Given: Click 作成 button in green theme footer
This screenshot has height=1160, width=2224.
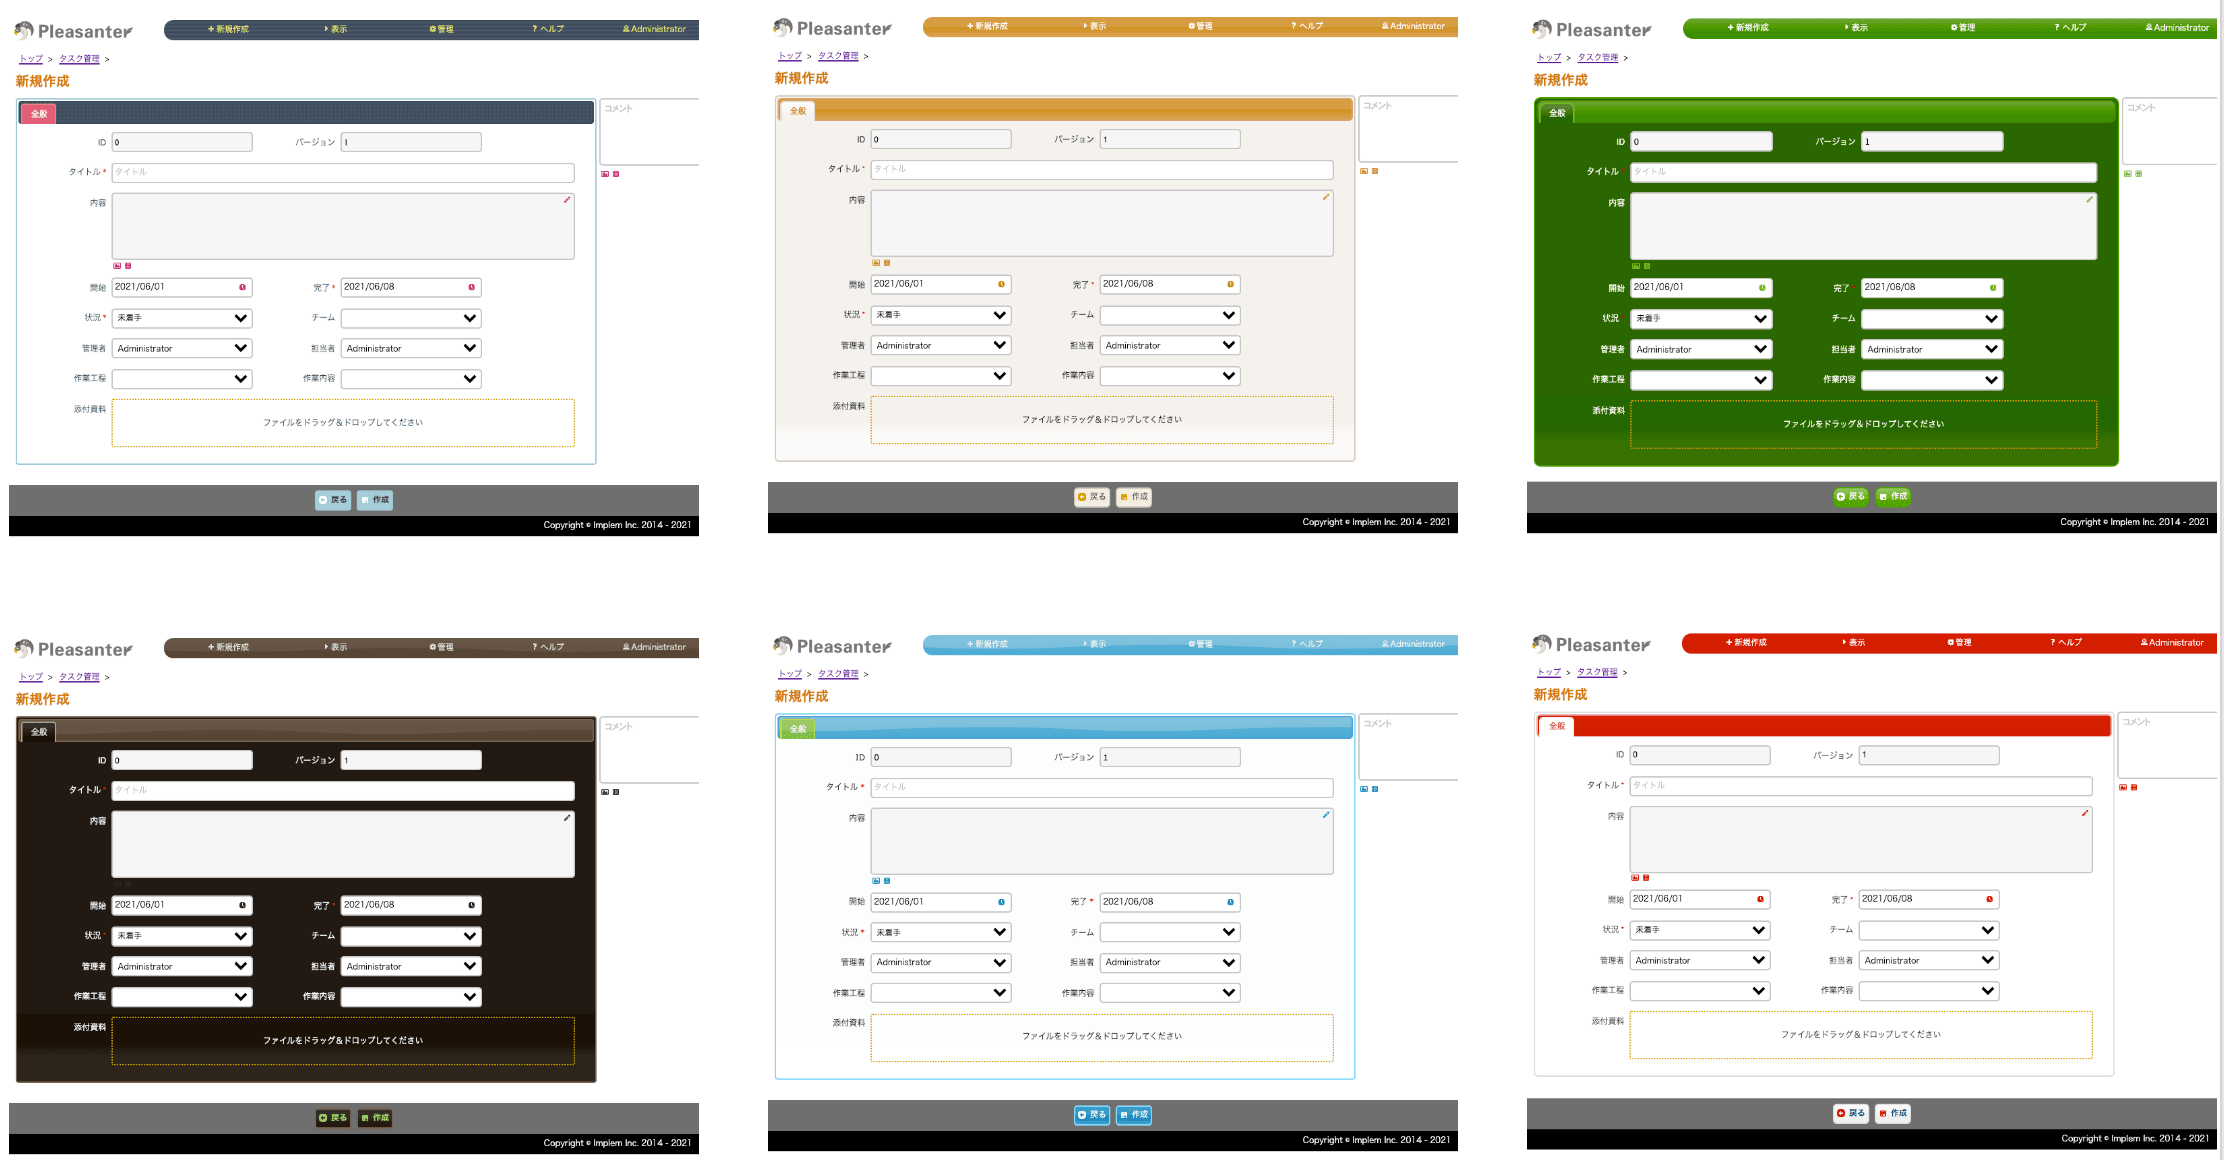Looking at the screenshot, I should (1893, 496).
